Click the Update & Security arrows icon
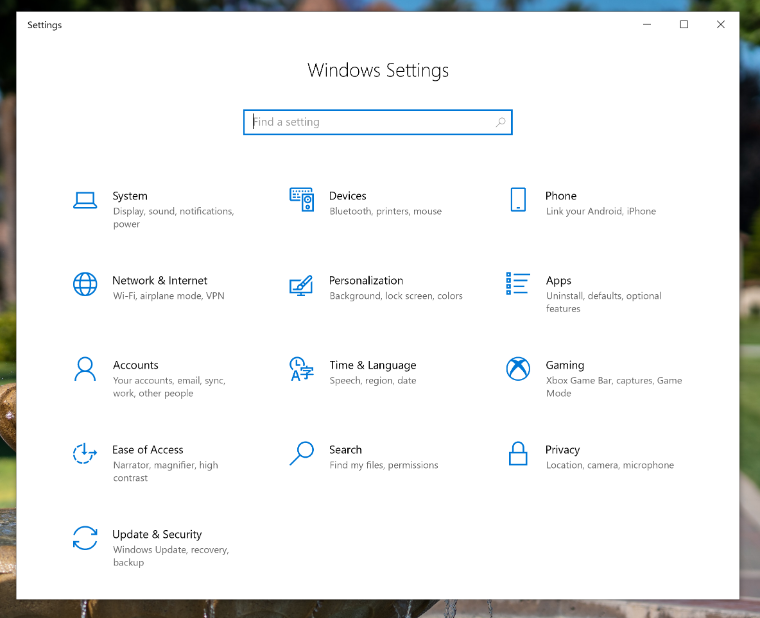760x618 pixels. 85,538
